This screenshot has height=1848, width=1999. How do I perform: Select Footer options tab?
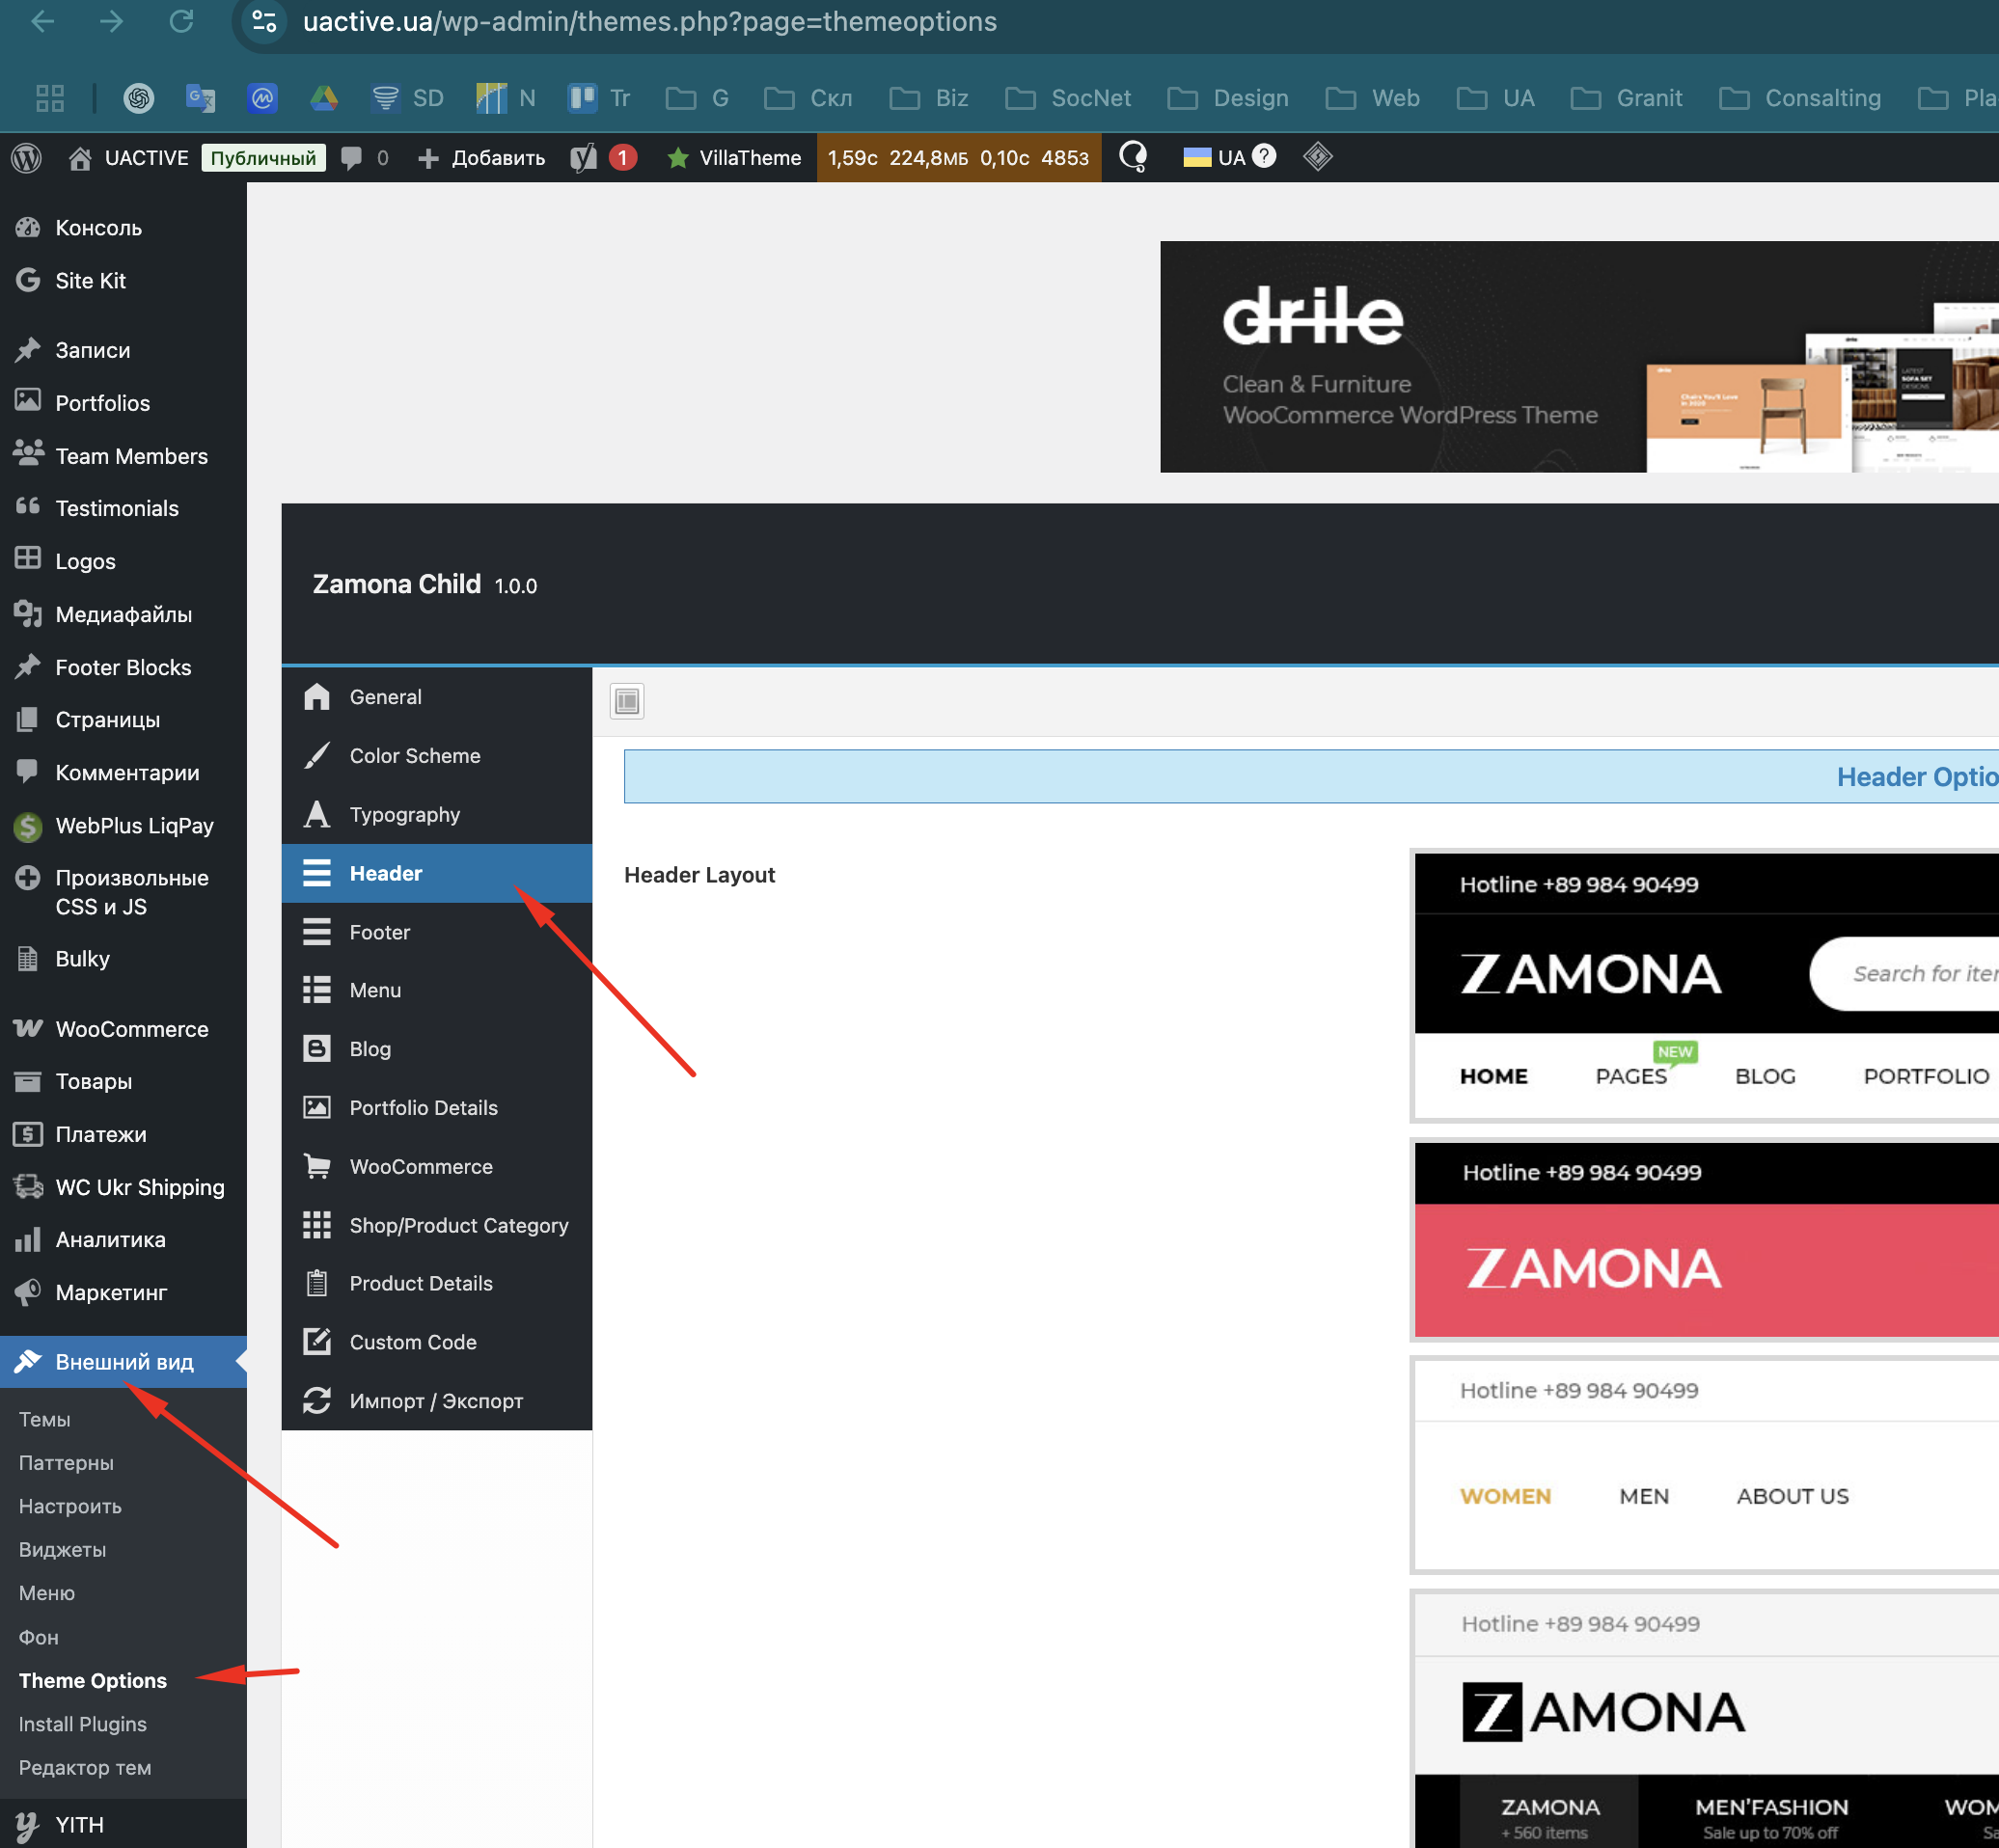(x=437, y=932)
